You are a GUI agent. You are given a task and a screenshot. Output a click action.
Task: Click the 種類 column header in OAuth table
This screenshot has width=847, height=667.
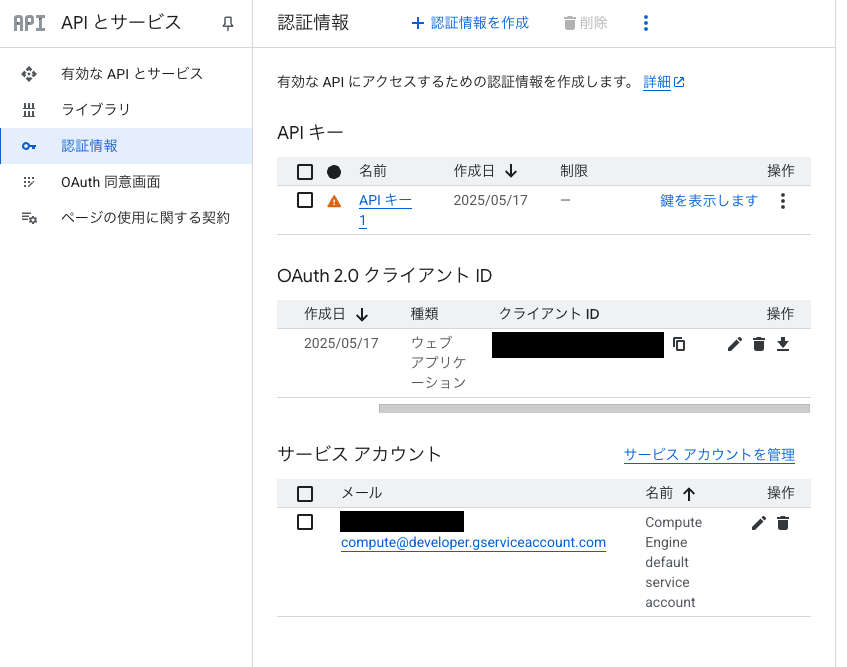pos(425,314)
